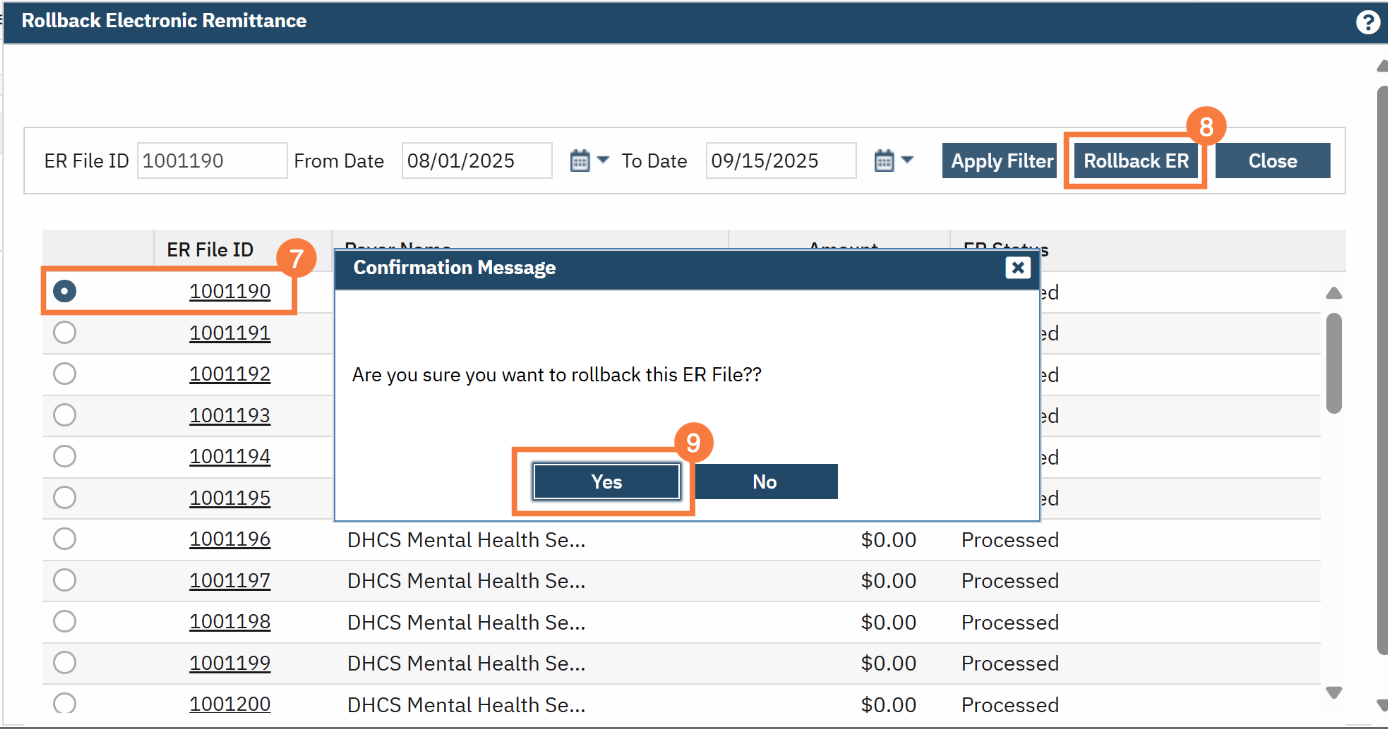Open the help question mark icon
This screenshot has height=729, width=1388.
[x=1367, y=22]
